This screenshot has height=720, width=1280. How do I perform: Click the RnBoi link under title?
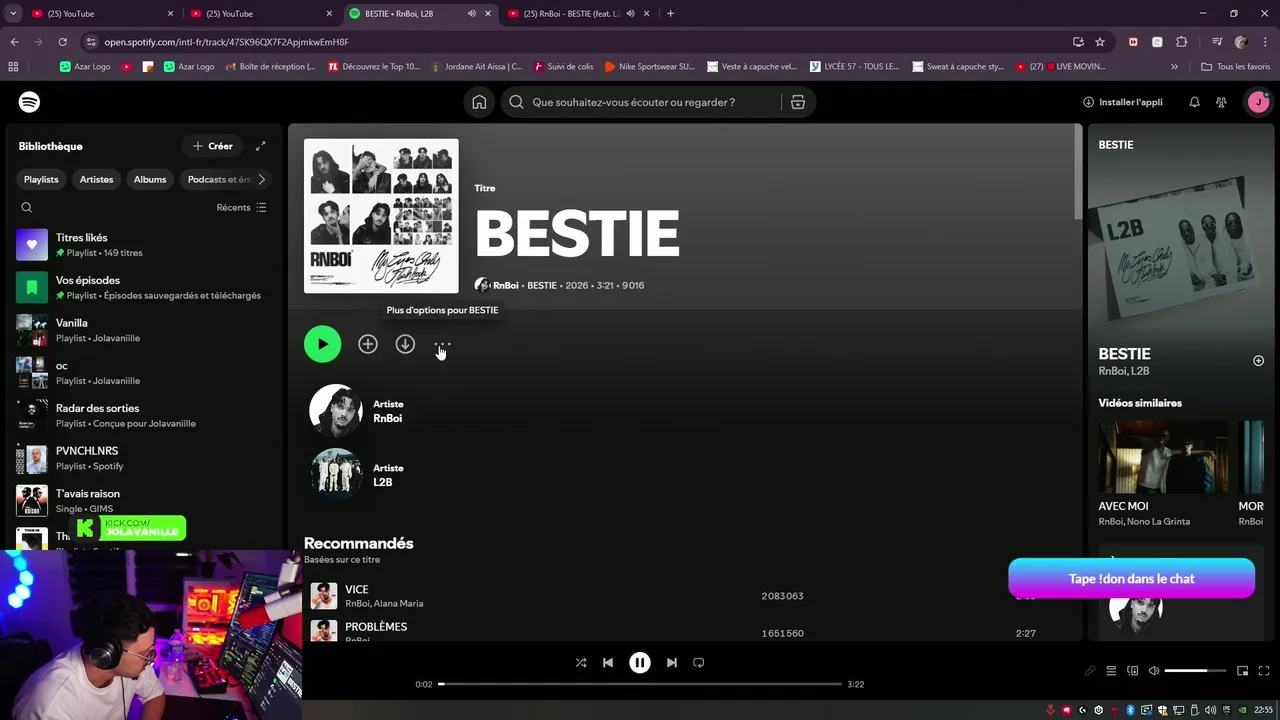click(x=506, y=285)
